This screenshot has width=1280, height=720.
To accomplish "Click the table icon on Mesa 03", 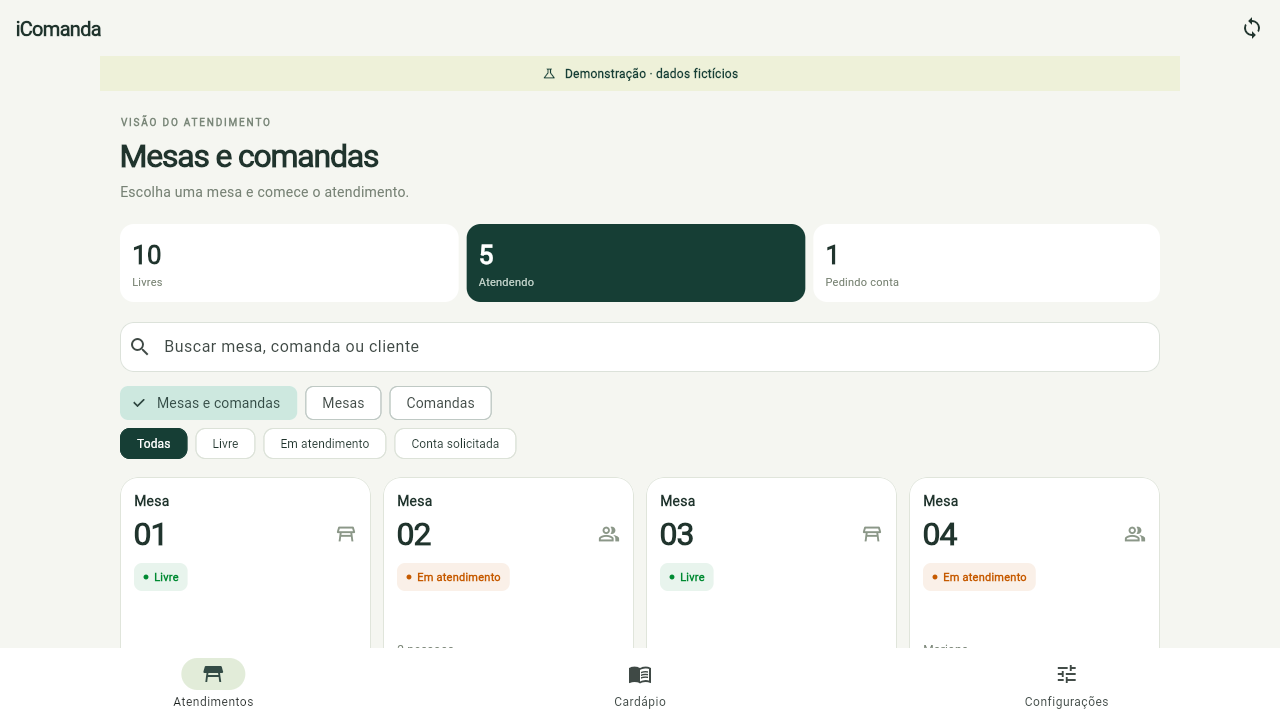I will click(x=872, y=534).
